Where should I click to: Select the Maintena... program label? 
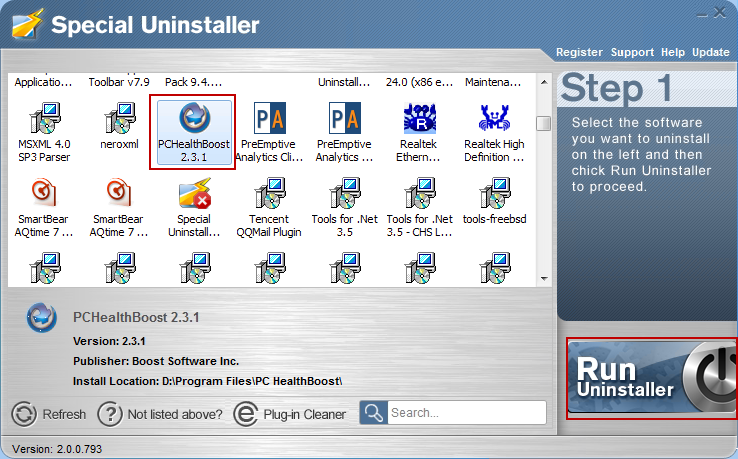point(493,82)
